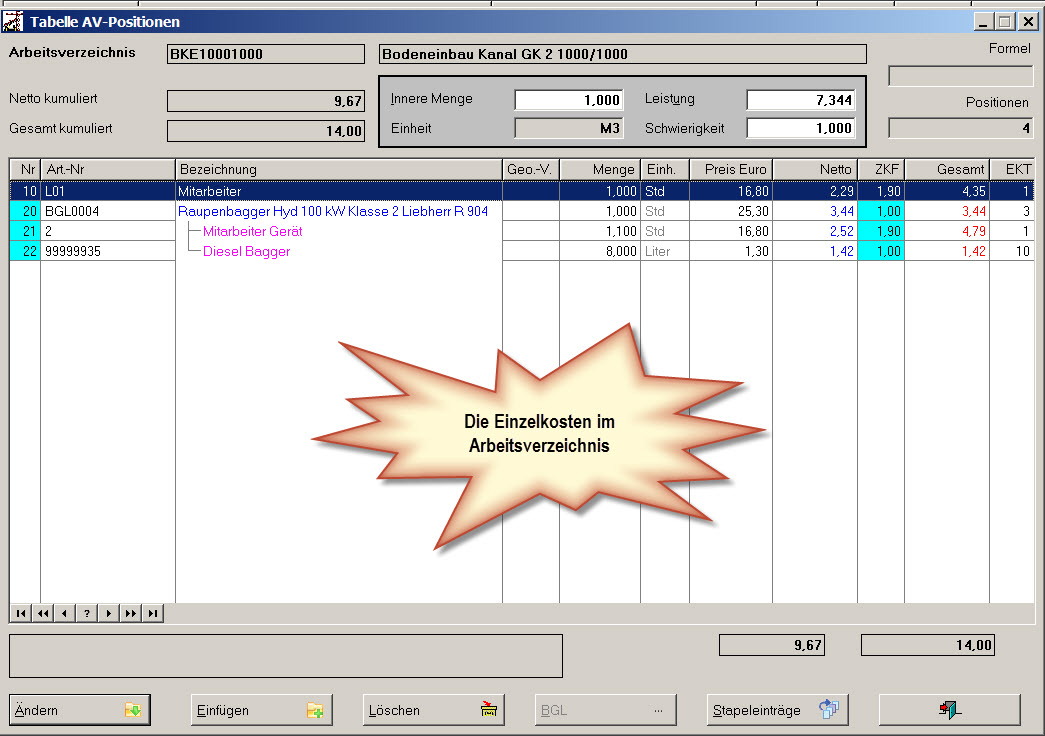Click into the Schwierigkeit field
This screenshot has height=736, width=1045.
pos(801,128)
